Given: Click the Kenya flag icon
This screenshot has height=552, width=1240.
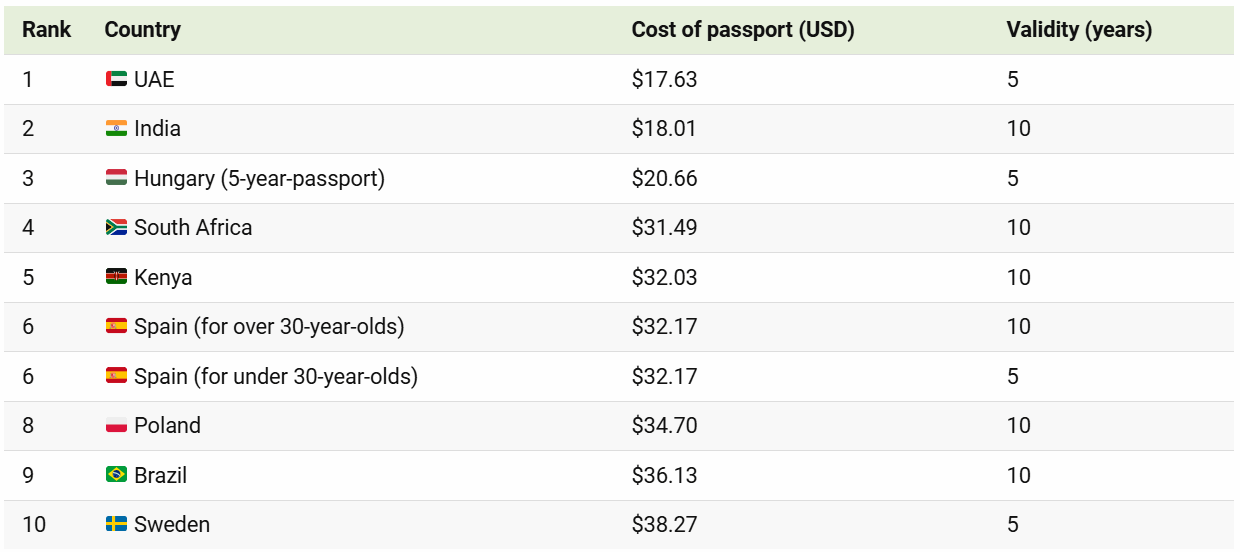Looking at the screenshot, I should pyautogui.click(x=116, y=277).
